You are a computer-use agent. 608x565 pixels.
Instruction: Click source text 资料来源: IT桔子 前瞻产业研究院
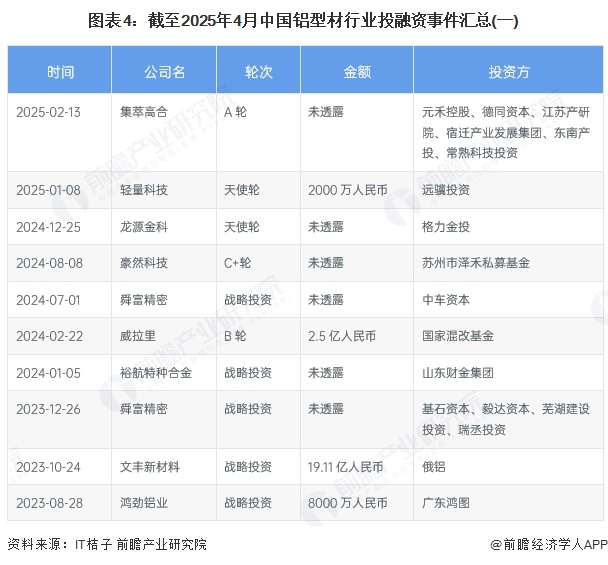click(x=107, y=544)
